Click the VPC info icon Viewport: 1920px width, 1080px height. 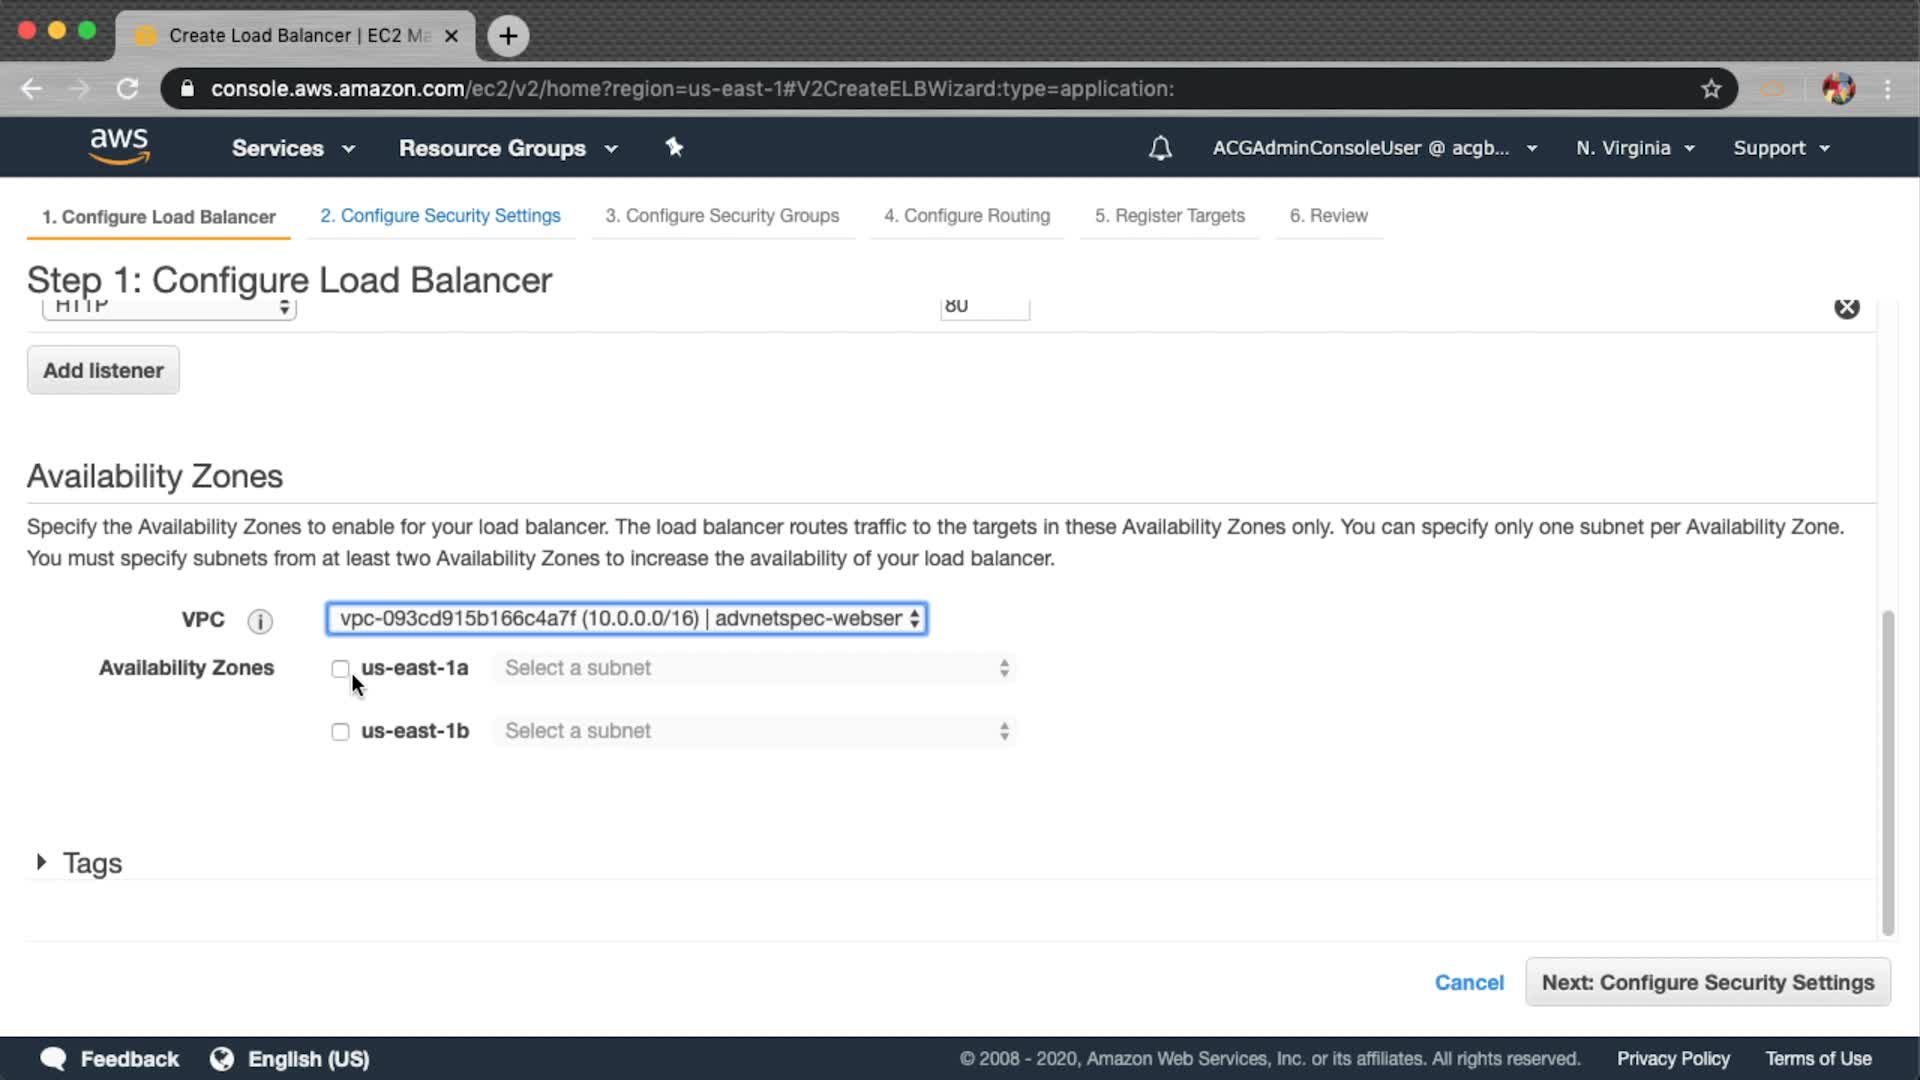[260, 621]
